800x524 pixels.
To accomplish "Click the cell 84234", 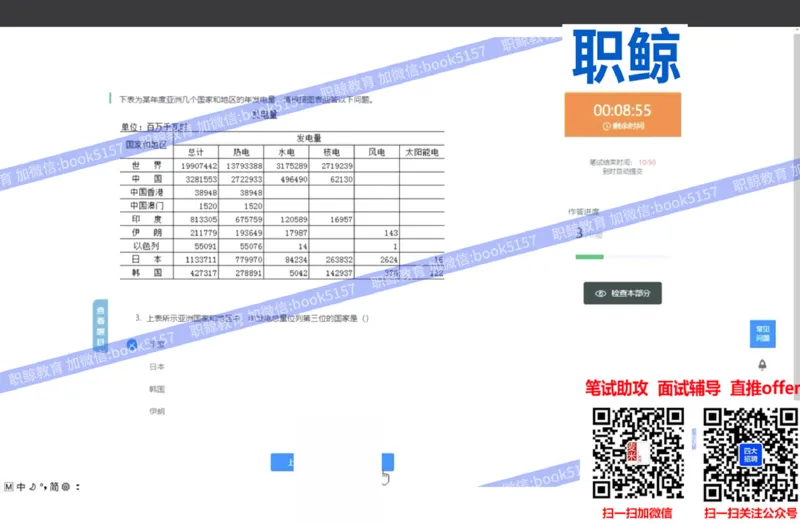I will click(296, 260).
